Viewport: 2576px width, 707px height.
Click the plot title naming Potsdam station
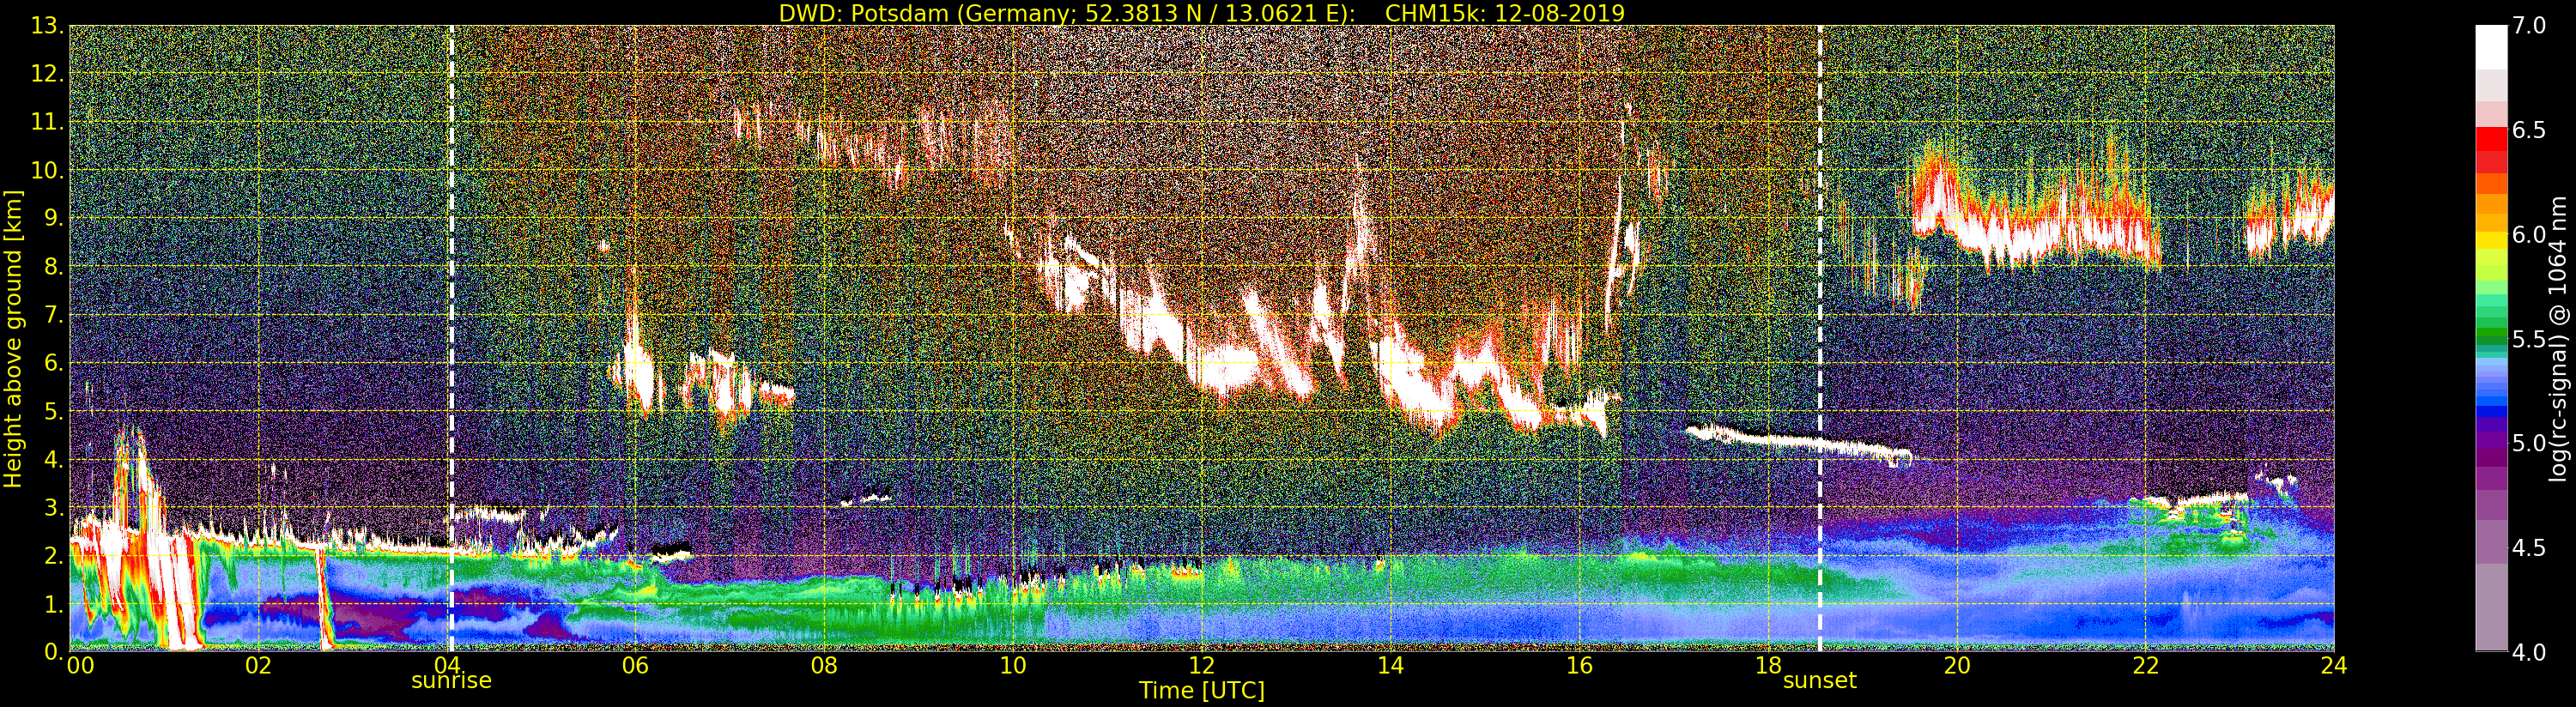click(x=1202, y=13)
